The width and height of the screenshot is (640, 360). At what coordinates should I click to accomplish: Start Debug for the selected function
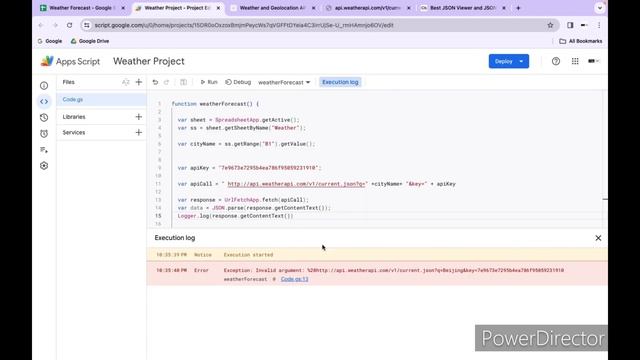point(238,82)
